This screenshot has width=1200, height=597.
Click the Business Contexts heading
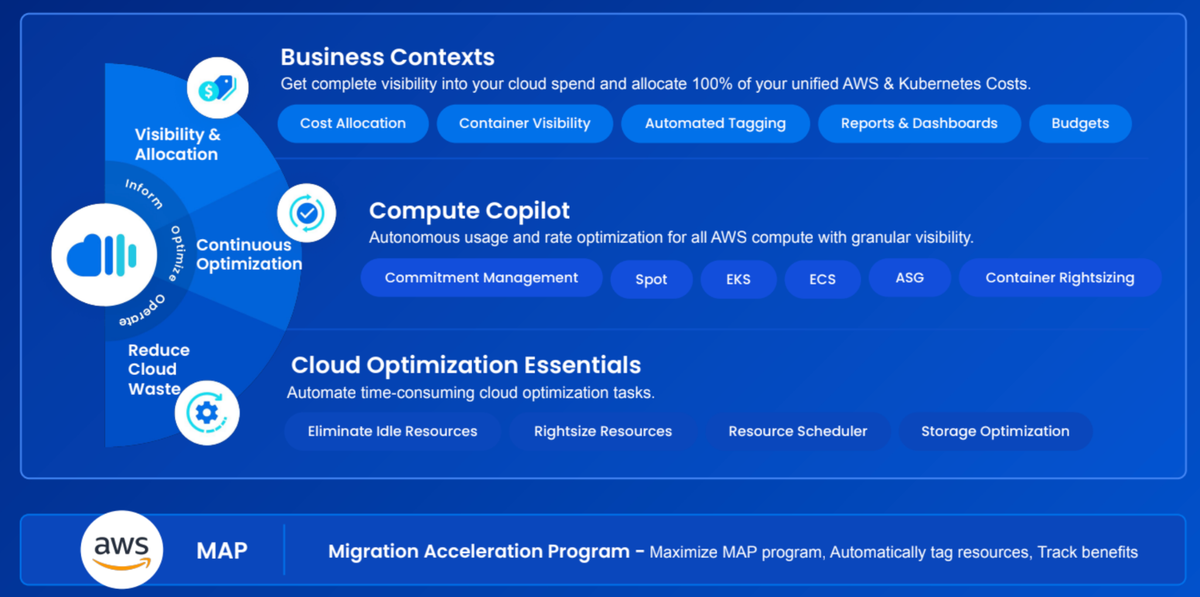(x=387, y=57)
